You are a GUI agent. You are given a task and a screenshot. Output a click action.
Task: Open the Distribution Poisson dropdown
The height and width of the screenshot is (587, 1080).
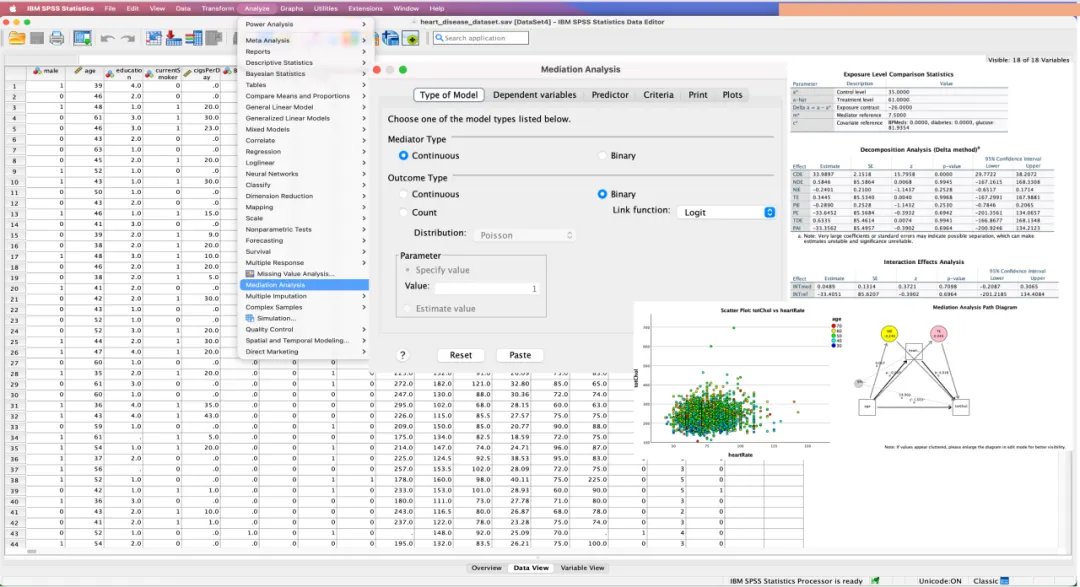point(524,235)
